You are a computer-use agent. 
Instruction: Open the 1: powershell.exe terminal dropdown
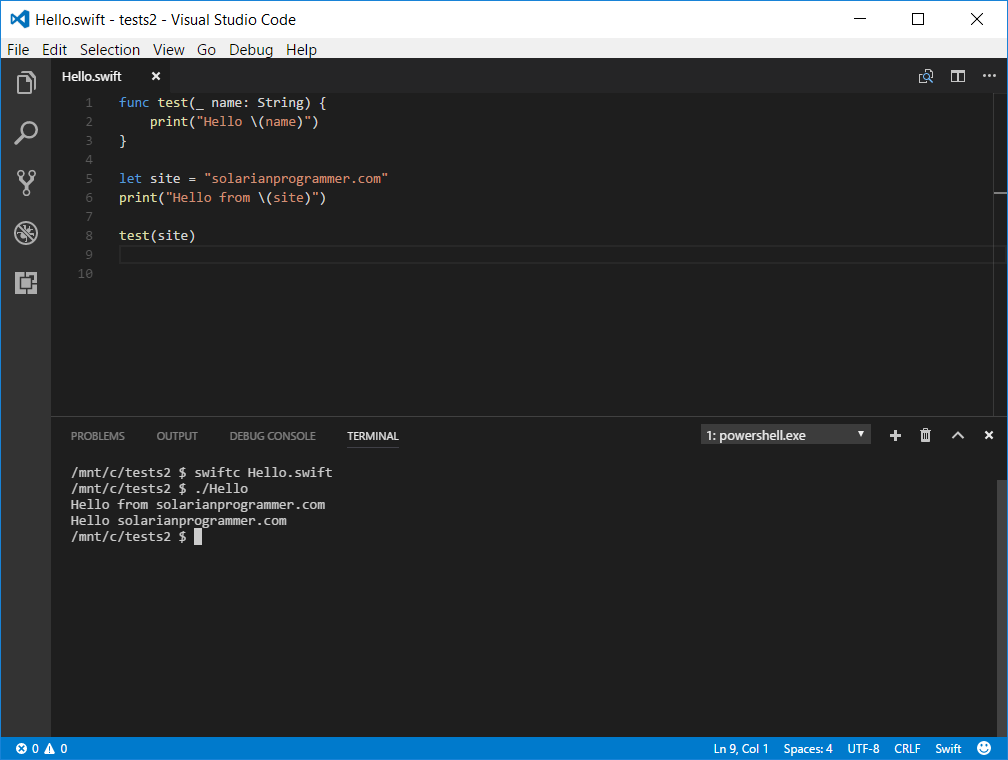(x=785, y=434)
